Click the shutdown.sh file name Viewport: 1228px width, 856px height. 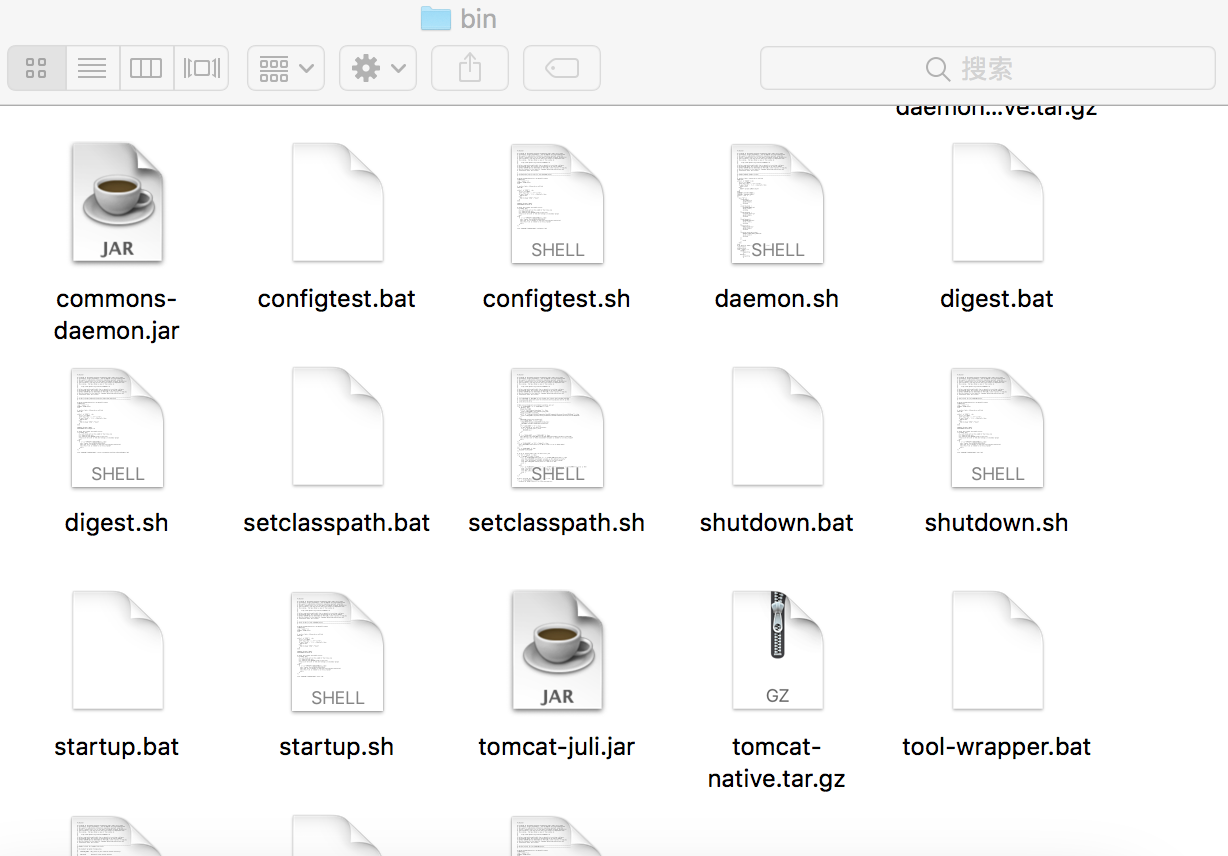(x=997, y=523)
